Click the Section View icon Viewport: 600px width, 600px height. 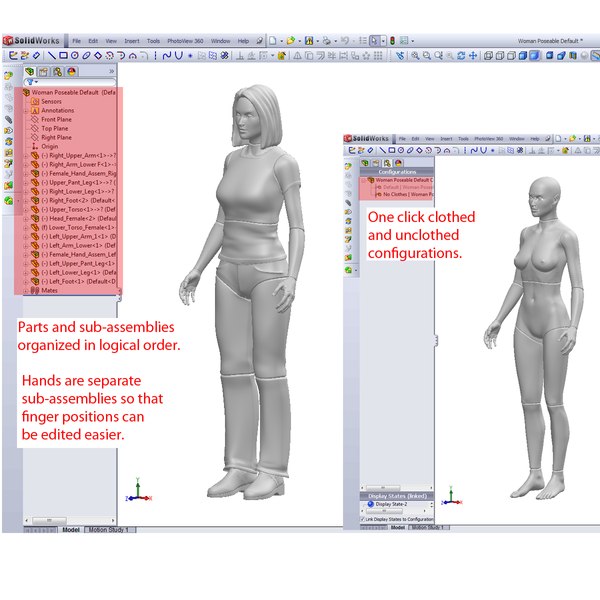573,56
